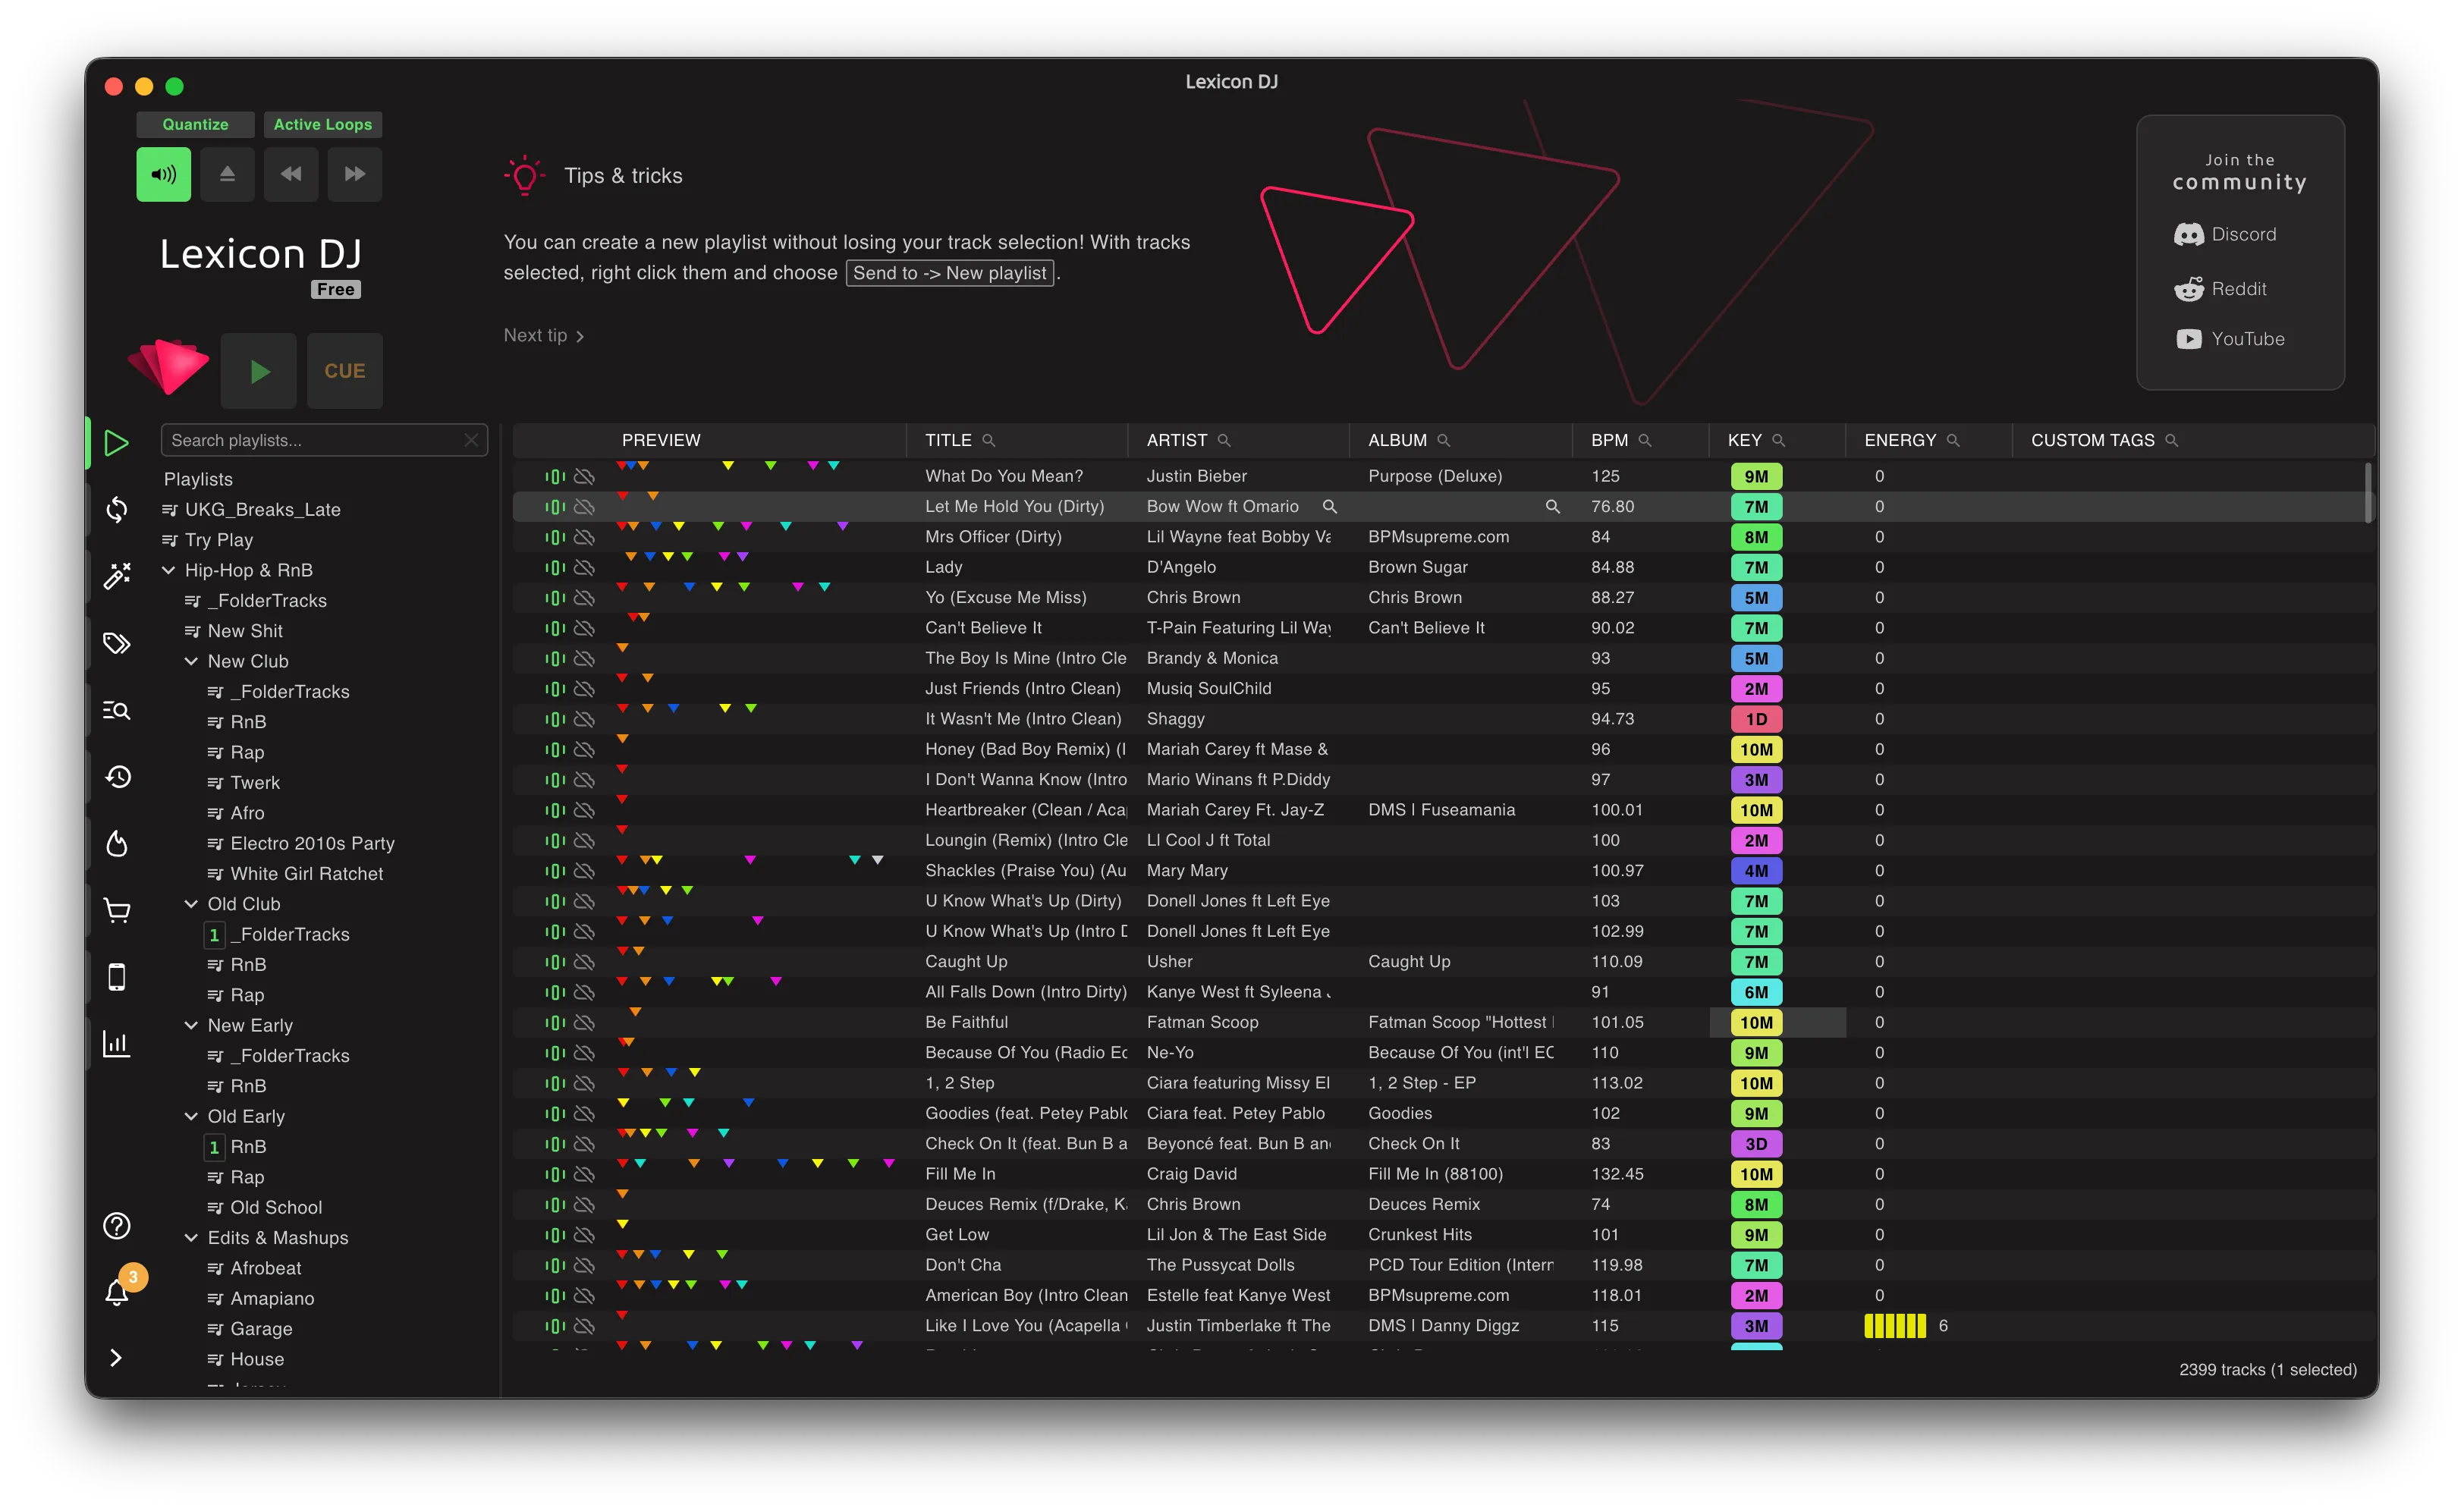Click the search icon next to CUSTOM TAGS header
The image size is (2464, 1511).
(x=2171, y=440)
